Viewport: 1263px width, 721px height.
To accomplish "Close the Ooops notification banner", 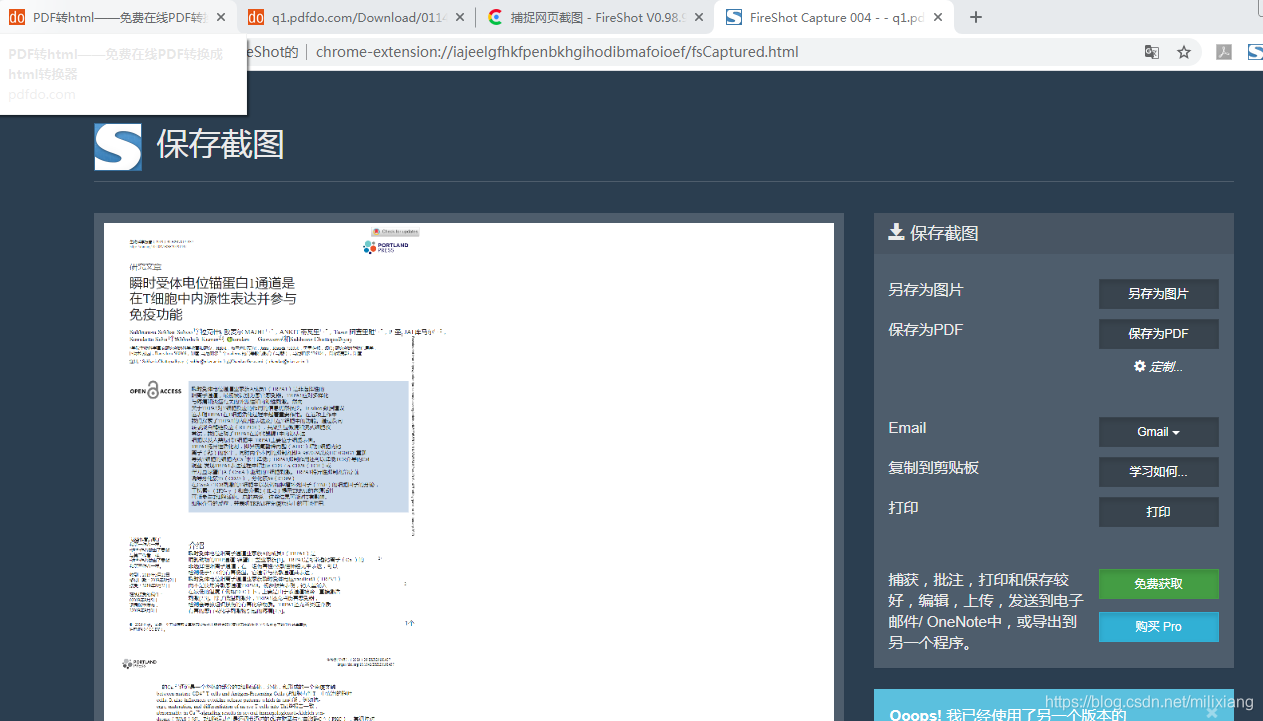I will tap(1212, 713).
